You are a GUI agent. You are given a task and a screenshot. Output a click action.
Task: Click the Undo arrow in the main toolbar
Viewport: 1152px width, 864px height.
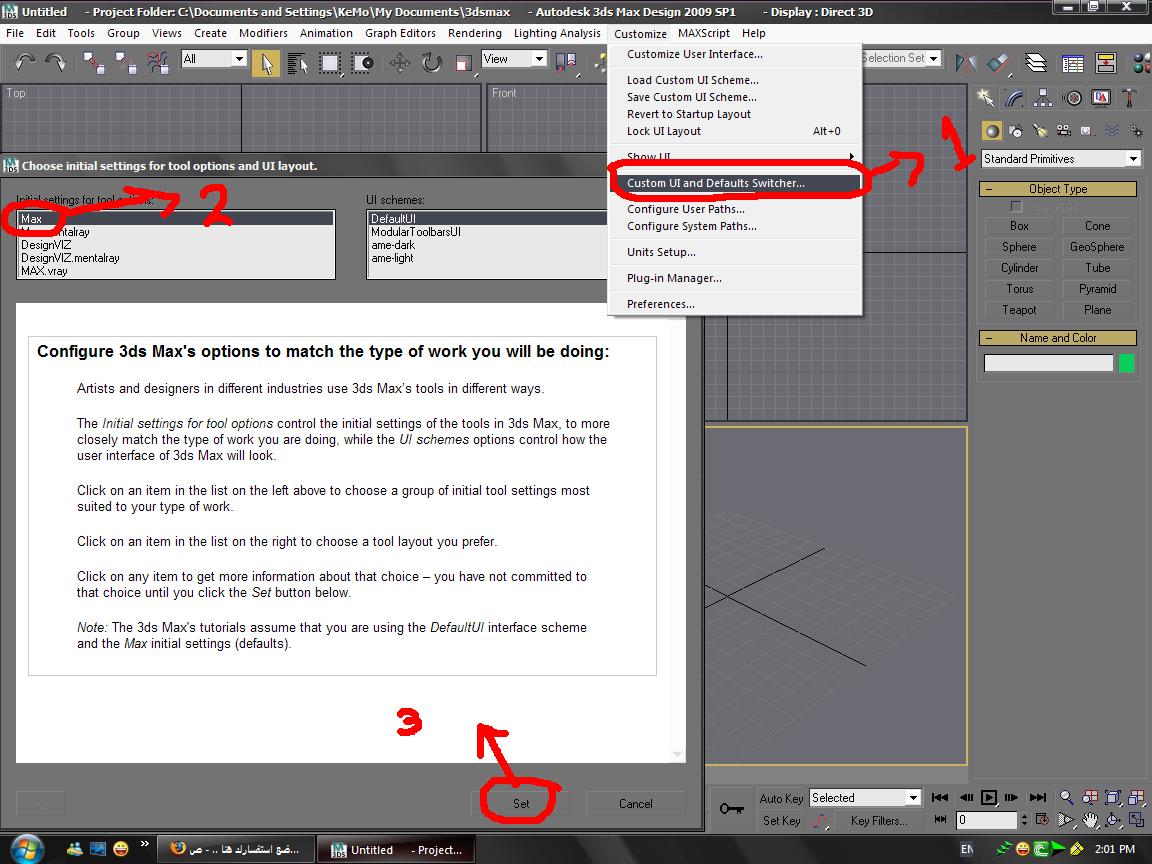pyautogui.click(x=25, y=62)
